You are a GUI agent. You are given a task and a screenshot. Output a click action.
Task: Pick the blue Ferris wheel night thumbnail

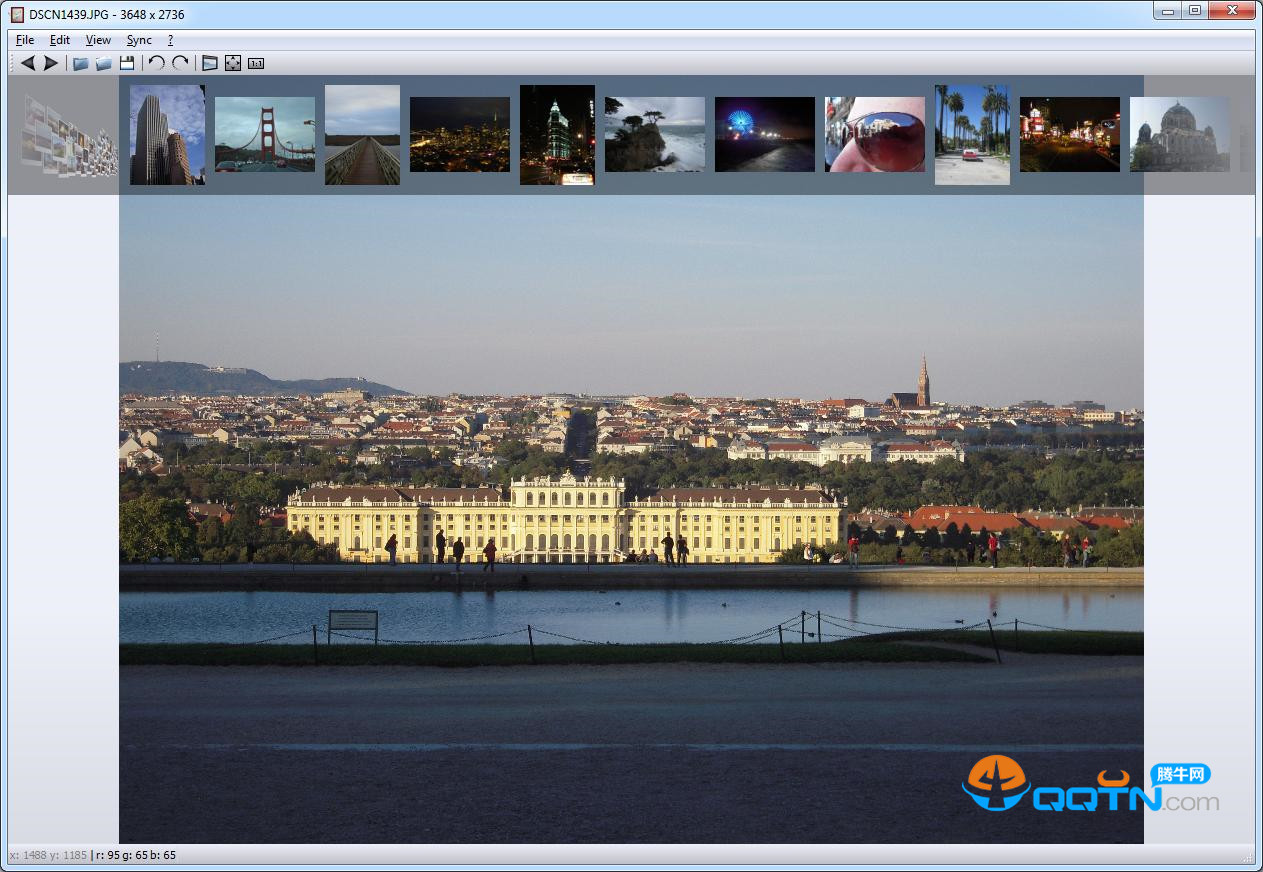(765, 134)
